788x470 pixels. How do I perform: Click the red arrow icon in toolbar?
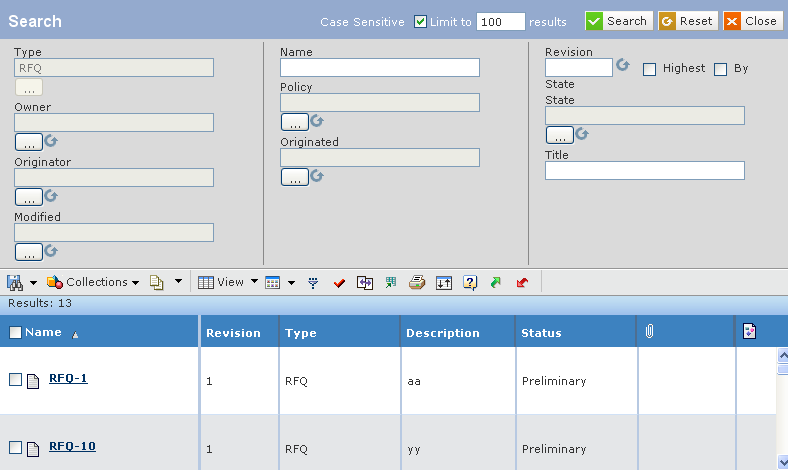pos(522,283)
